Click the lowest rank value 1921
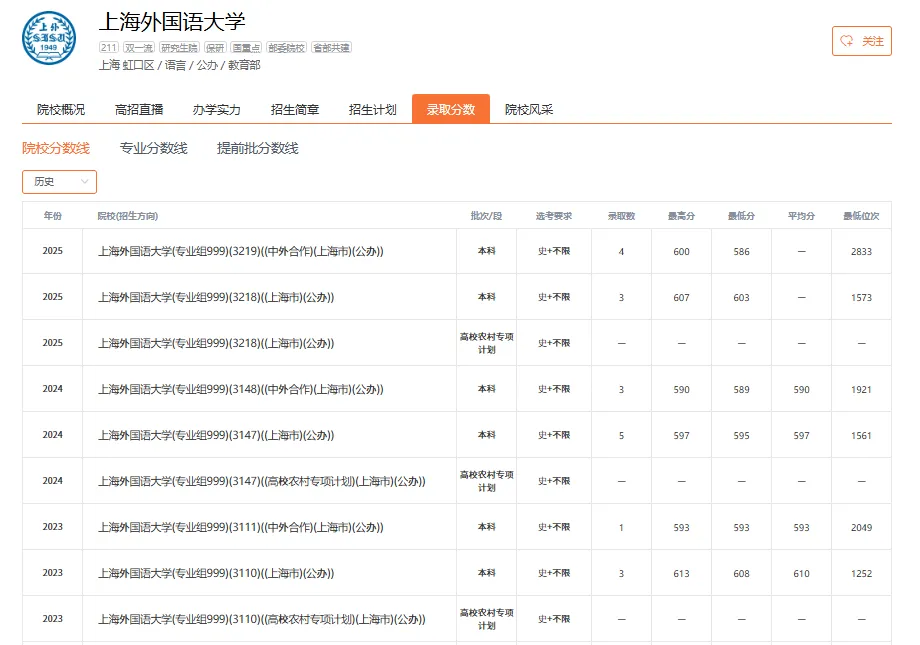 coord(861,390)
